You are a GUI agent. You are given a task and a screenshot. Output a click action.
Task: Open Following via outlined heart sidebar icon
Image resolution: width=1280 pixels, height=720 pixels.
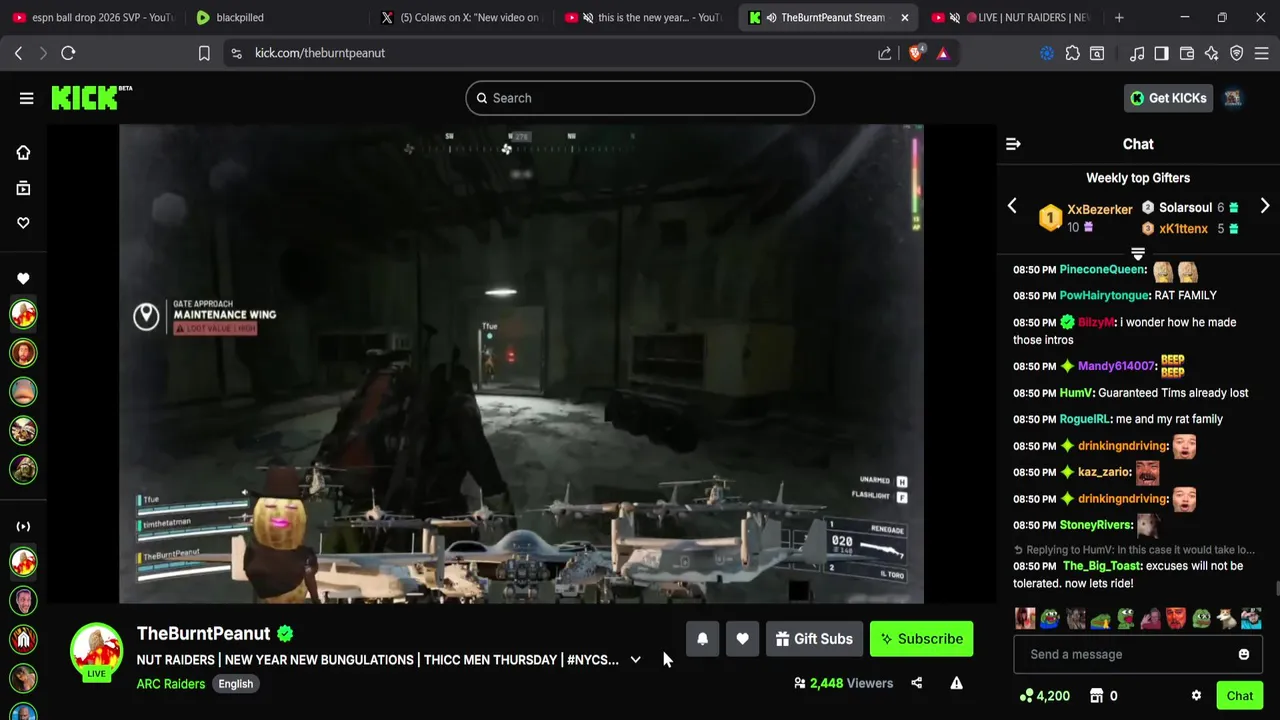coord(23,223)
